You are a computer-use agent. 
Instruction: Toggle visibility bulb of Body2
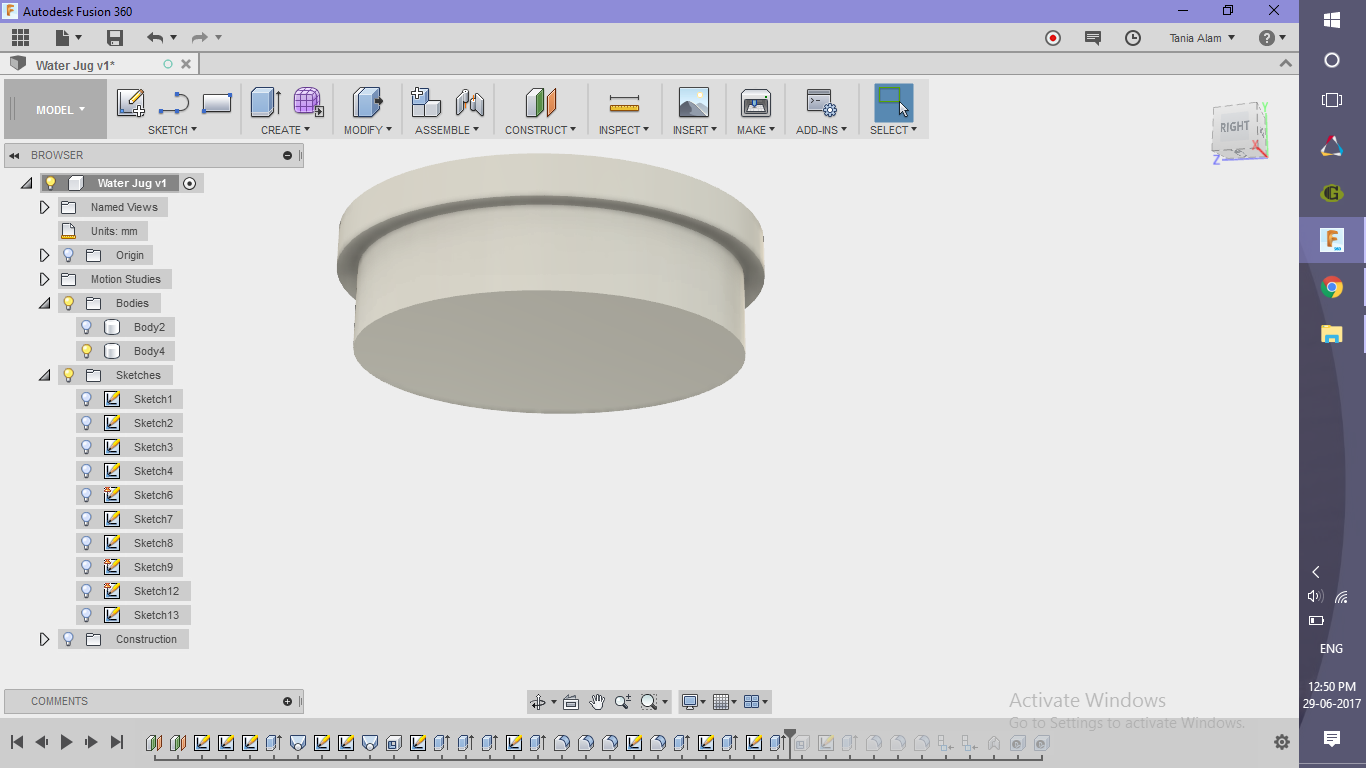coord(86,327)
